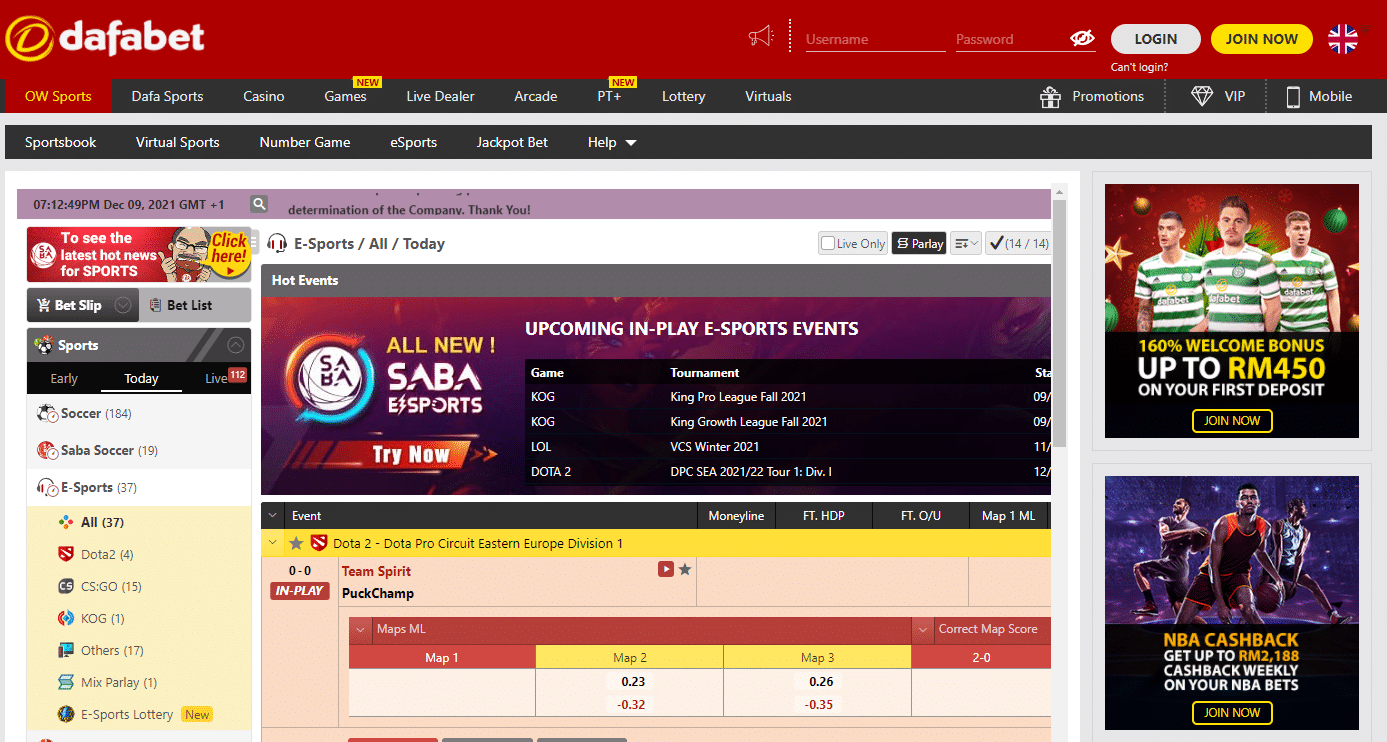The height and width of the screenshot is (742, 1387).
Task: Expand the Bet Slip chevron
Action: pos(123,305)
